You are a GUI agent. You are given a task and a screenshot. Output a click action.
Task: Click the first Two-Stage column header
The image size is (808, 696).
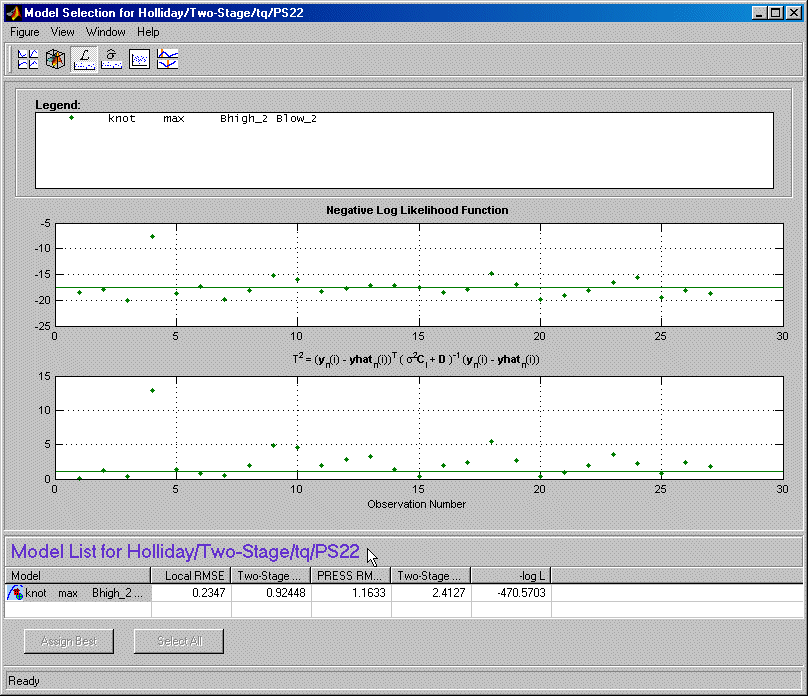(x=271, y=575)
